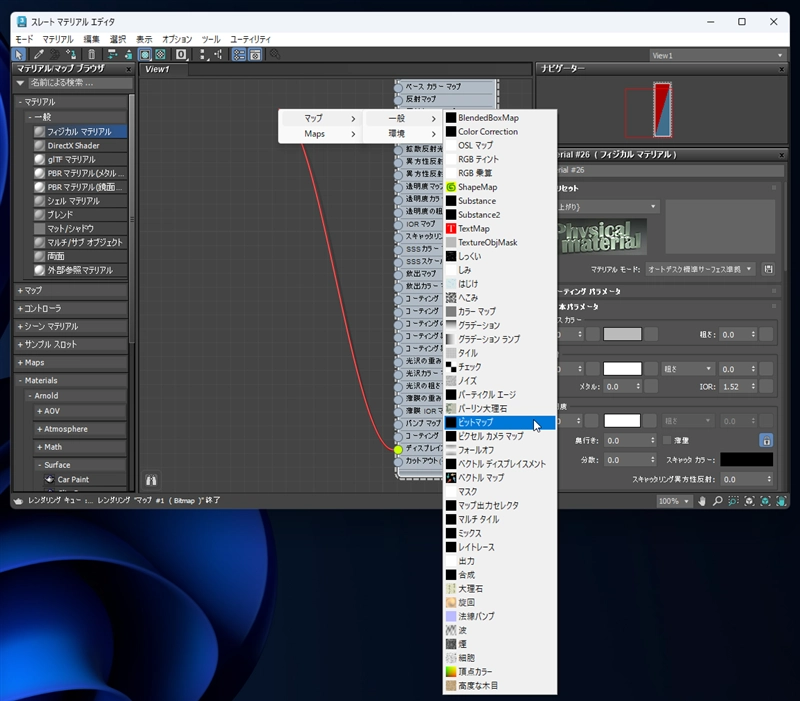Viewport: 800px width, 701px height.
Task: Open the マテリアル menu in menu bar
Action: pos(58,39)
